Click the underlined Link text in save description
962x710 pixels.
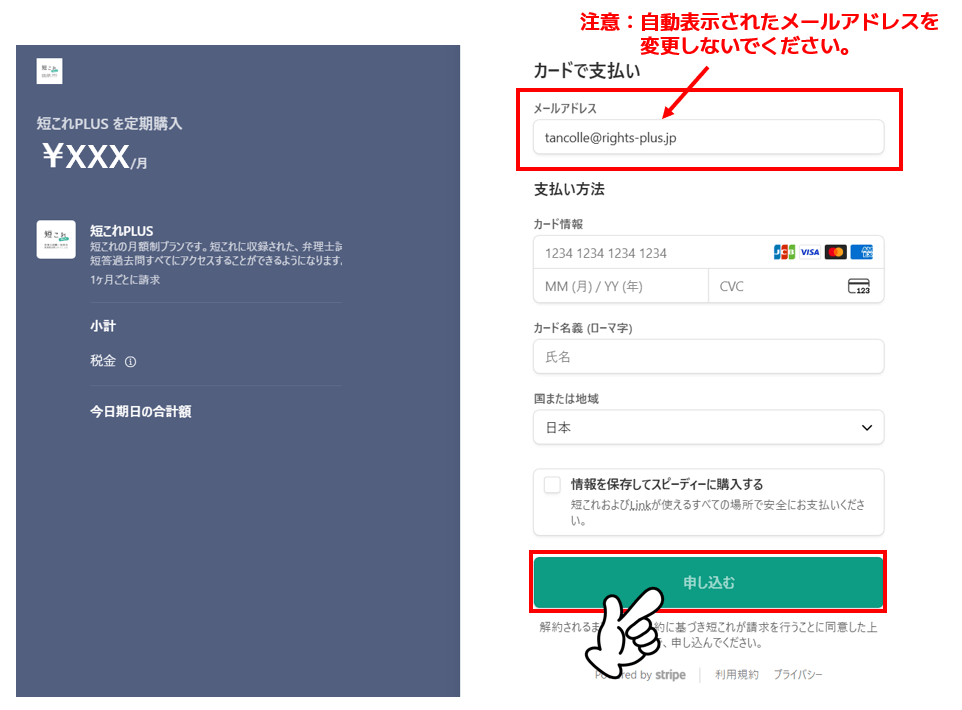(x=640, y=506)
